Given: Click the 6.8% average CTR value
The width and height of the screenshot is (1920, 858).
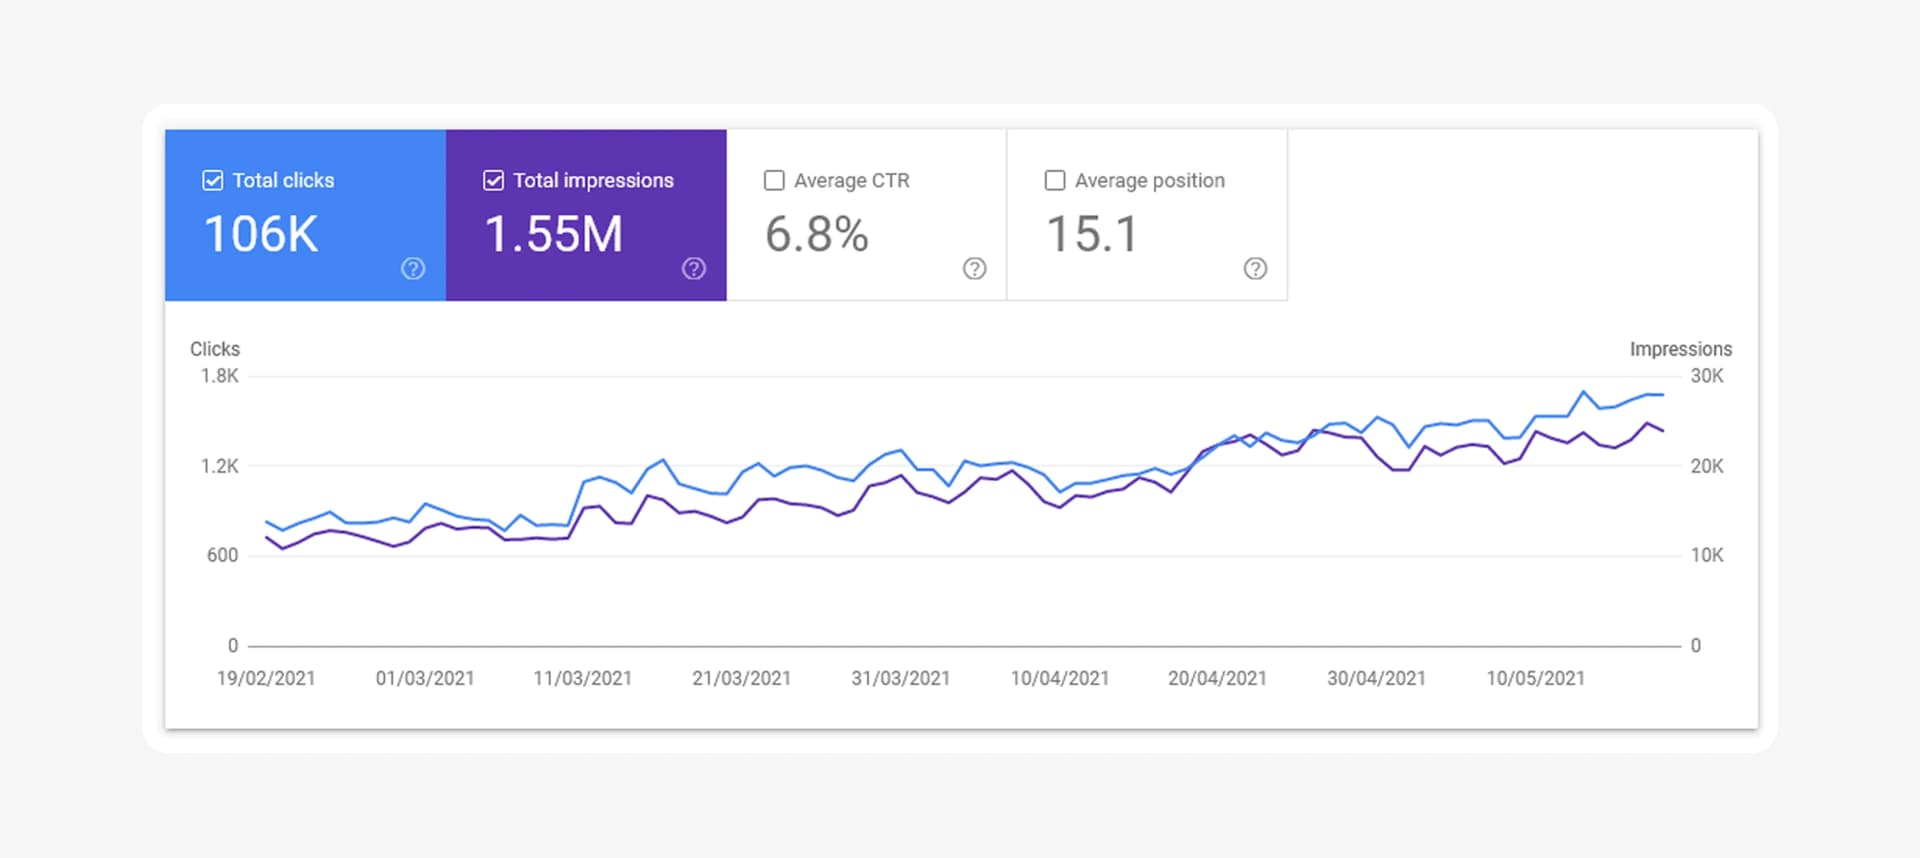Looking at the screenshot, I should tap(816, 235).
